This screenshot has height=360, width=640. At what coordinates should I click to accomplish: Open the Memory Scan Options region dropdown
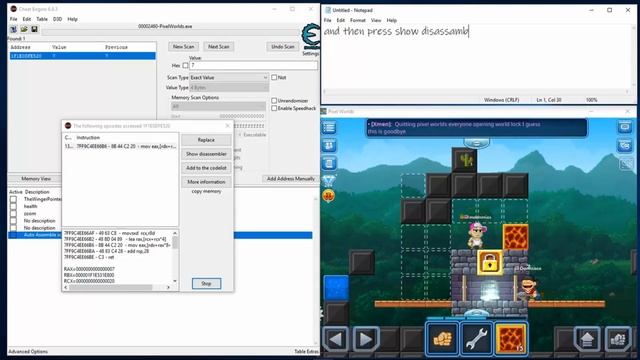(218, 106)
